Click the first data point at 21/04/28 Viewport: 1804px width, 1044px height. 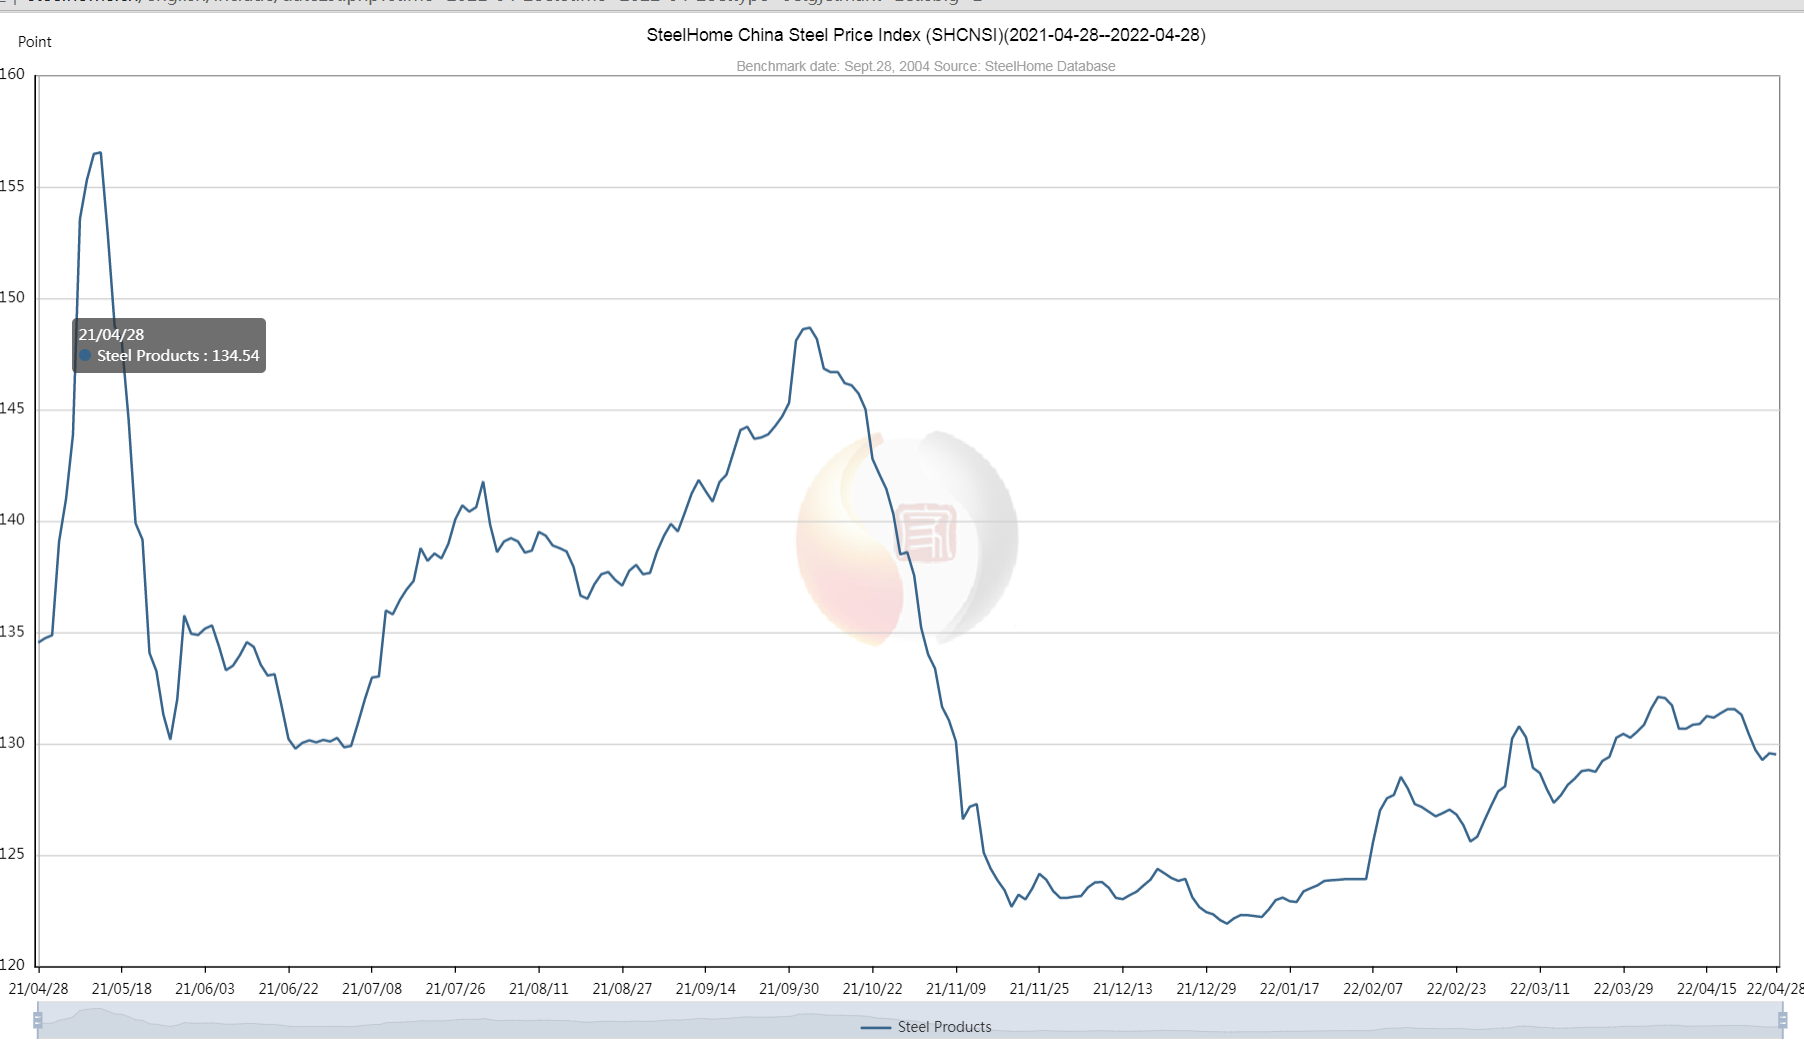point(38,640)
